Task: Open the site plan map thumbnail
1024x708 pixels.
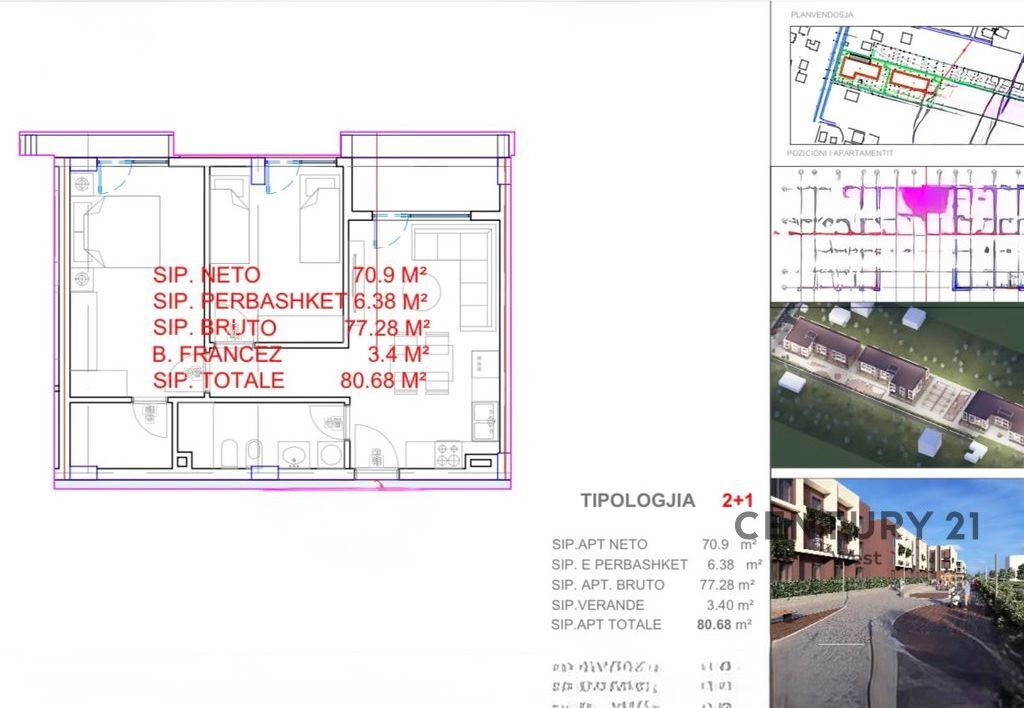Action: pyautogui.click(x=907, y=85)
